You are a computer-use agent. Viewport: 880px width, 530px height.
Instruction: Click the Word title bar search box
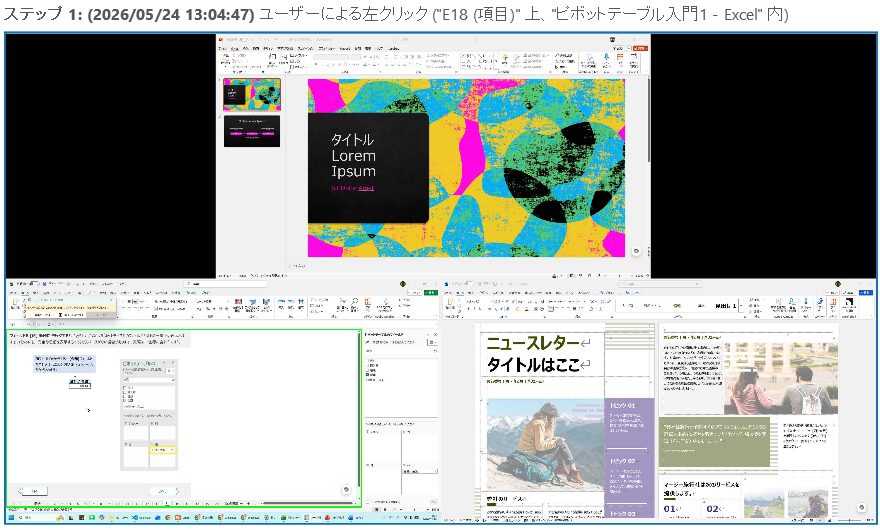658,284
